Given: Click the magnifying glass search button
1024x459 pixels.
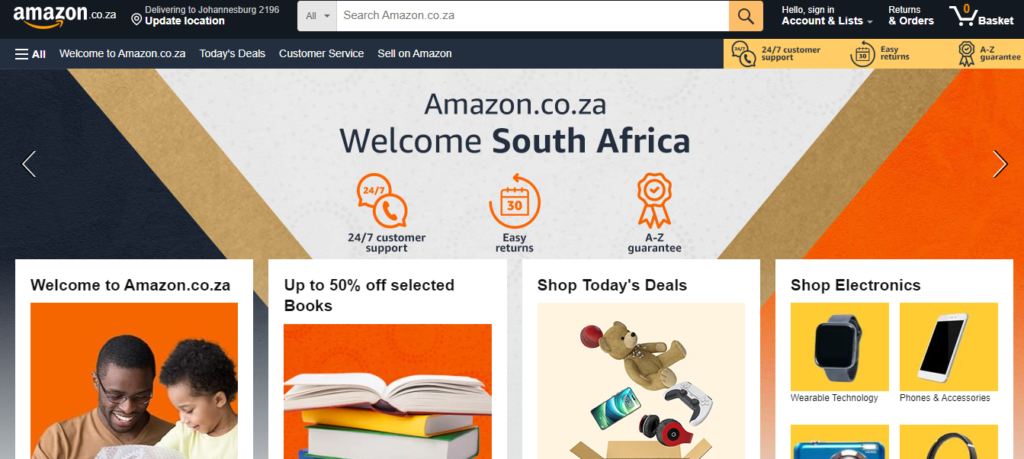Looking at the screenshot, I should pos(745,16).
